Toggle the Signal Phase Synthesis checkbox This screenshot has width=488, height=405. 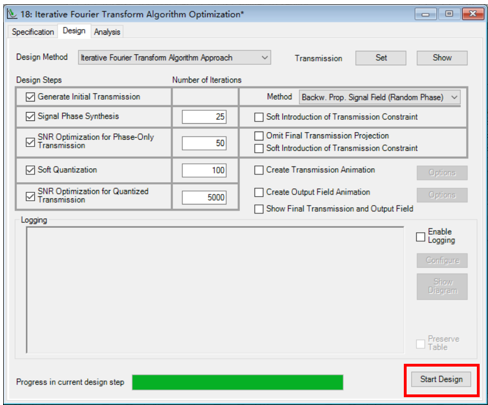[30, 116]
